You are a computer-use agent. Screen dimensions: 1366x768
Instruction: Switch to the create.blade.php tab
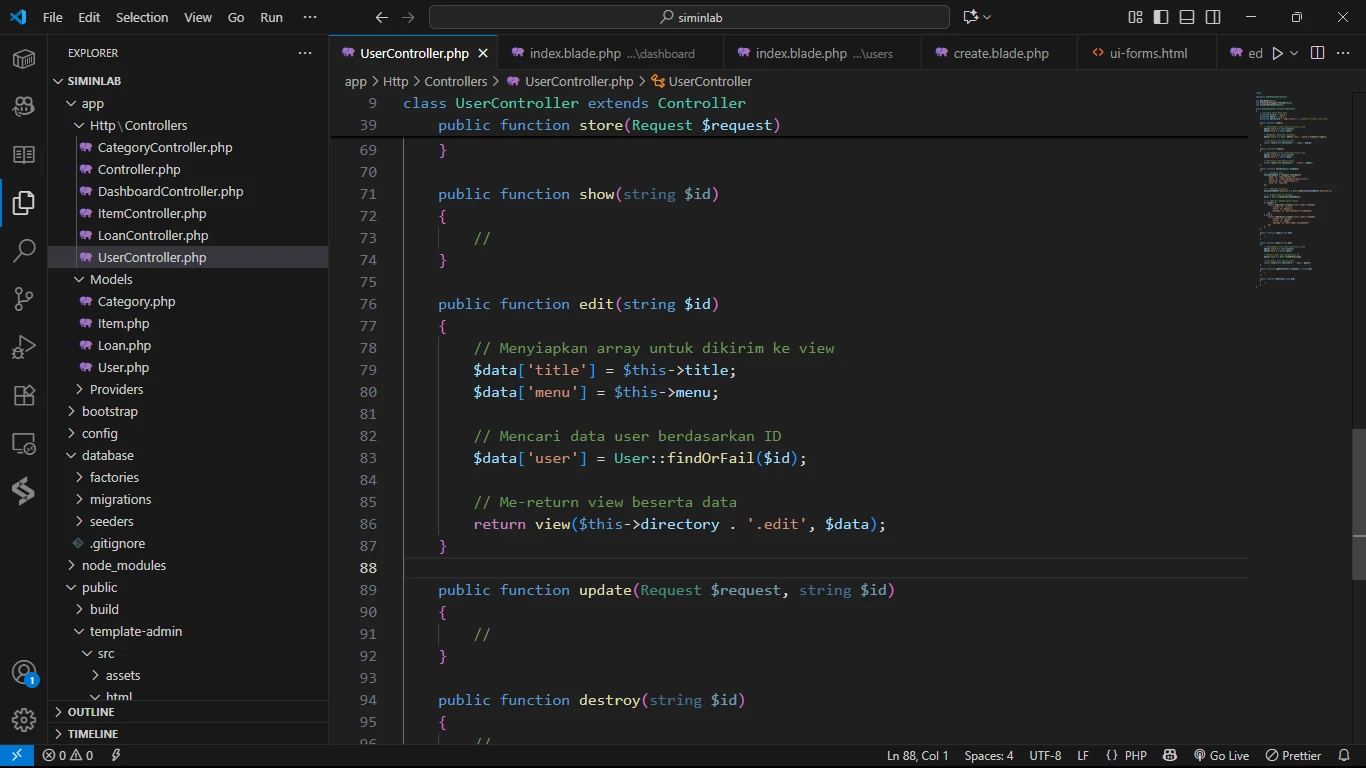(1000, 53)
